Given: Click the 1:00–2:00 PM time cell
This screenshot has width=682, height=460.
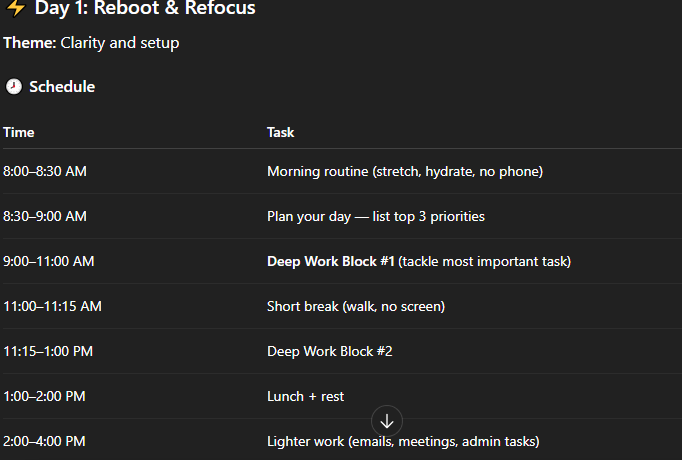Looking at the screenshot, I should pyautogui.click(x=44, y=396).
